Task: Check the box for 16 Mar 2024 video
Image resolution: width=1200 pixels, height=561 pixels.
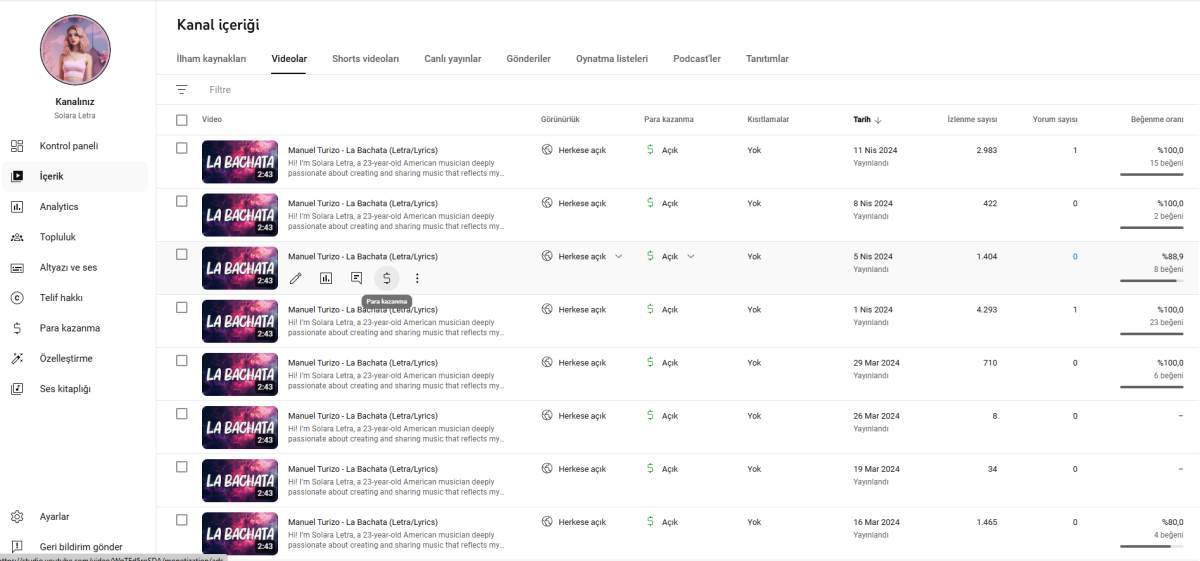Action: click(181, 519)
